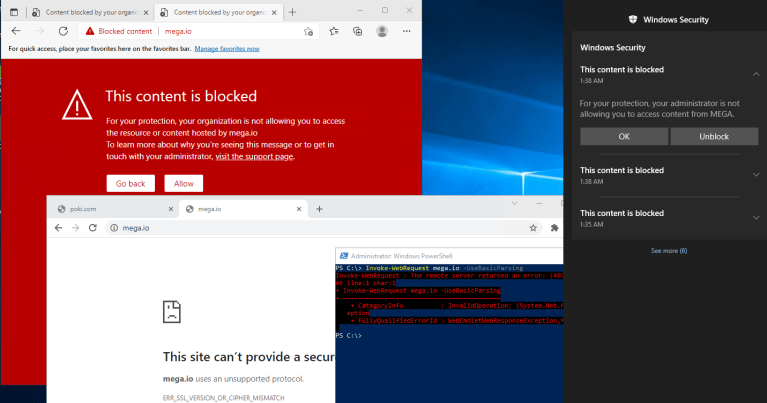The height and width of the screenshot is (403, 767).
Task: Click sad page error icon in Chrome
Action: point(172,312)
